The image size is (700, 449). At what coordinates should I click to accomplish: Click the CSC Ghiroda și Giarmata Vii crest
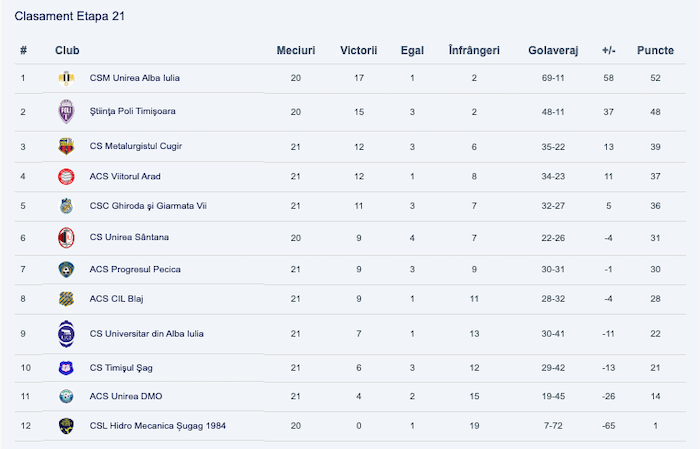pos(66,207)
